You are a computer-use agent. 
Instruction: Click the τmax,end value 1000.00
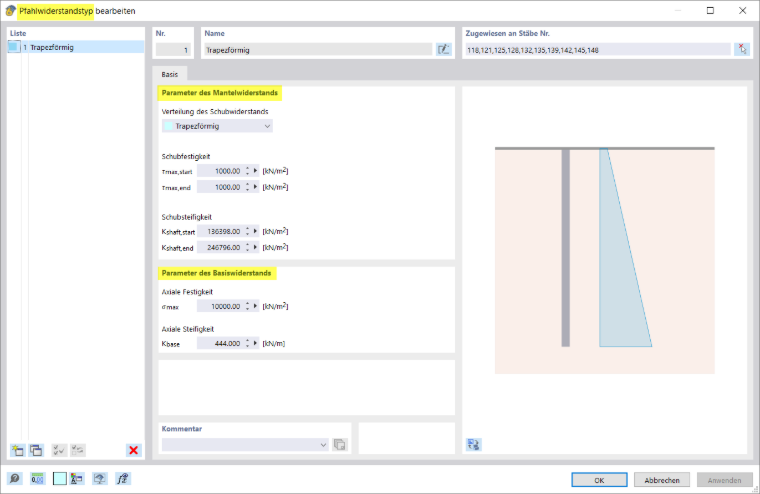(220, 187)
